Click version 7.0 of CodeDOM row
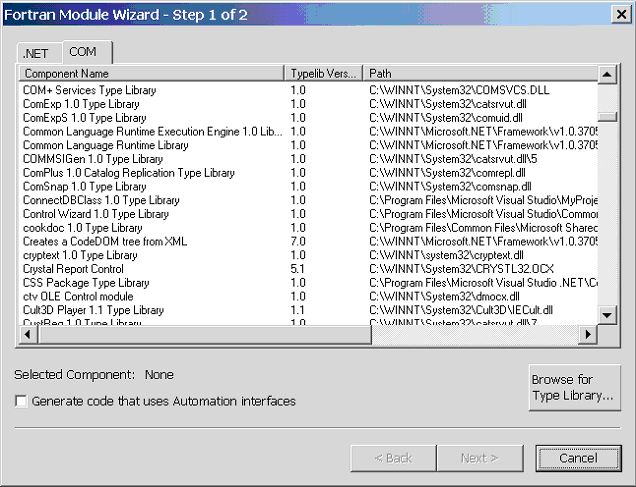 tap(298, 242)
